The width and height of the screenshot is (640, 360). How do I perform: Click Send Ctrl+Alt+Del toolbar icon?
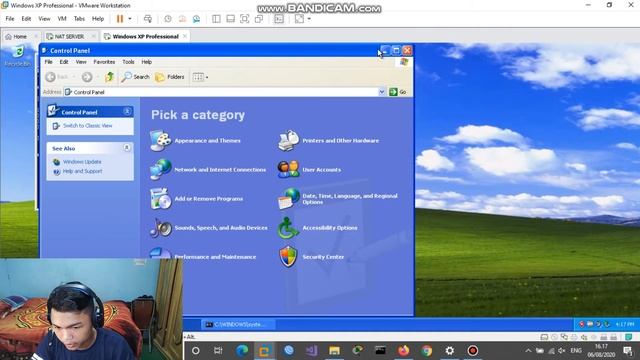(148, 19)
